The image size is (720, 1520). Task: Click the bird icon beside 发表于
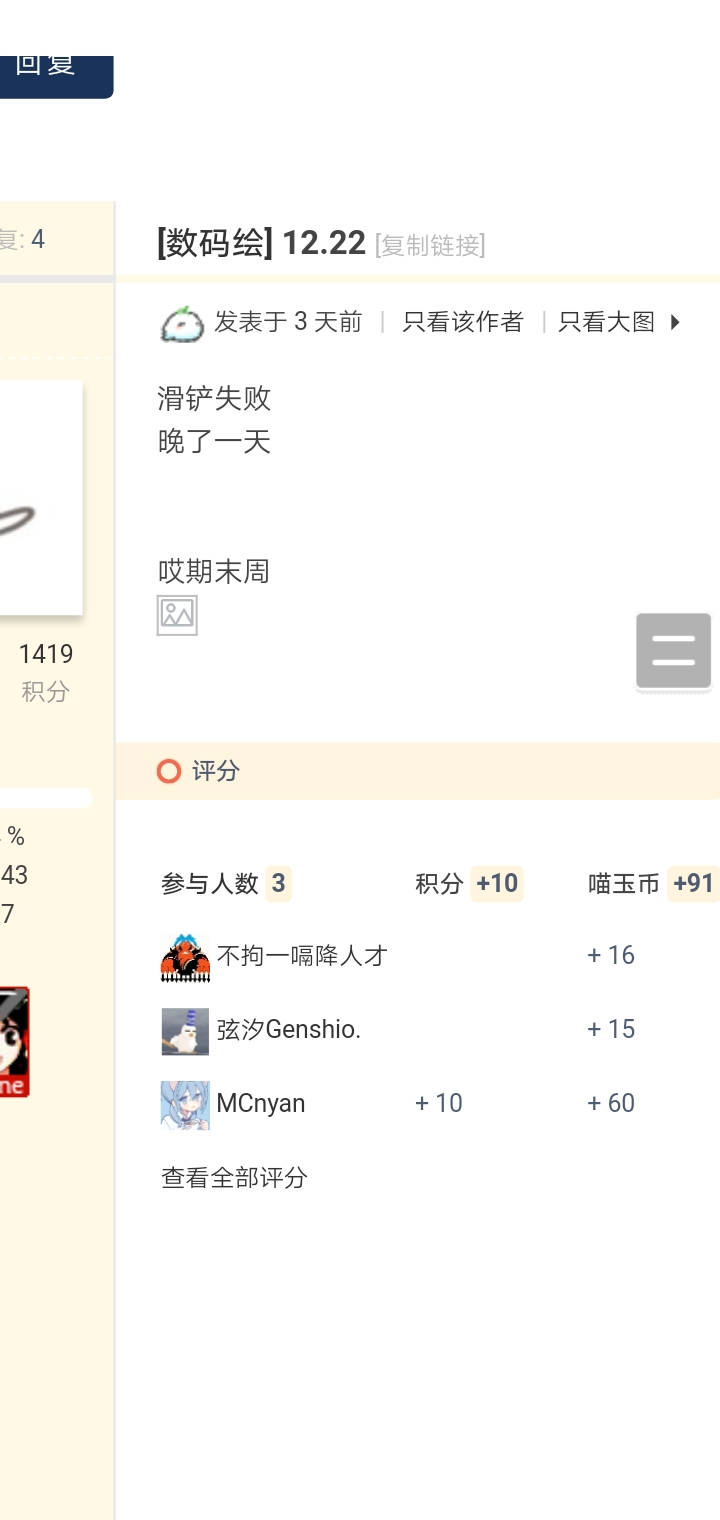click(182, 323)
